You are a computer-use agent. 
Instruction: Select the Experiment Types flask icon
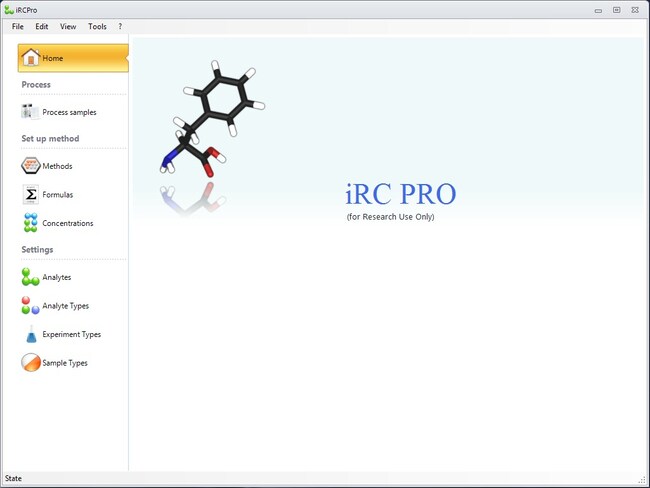(31, 334)
